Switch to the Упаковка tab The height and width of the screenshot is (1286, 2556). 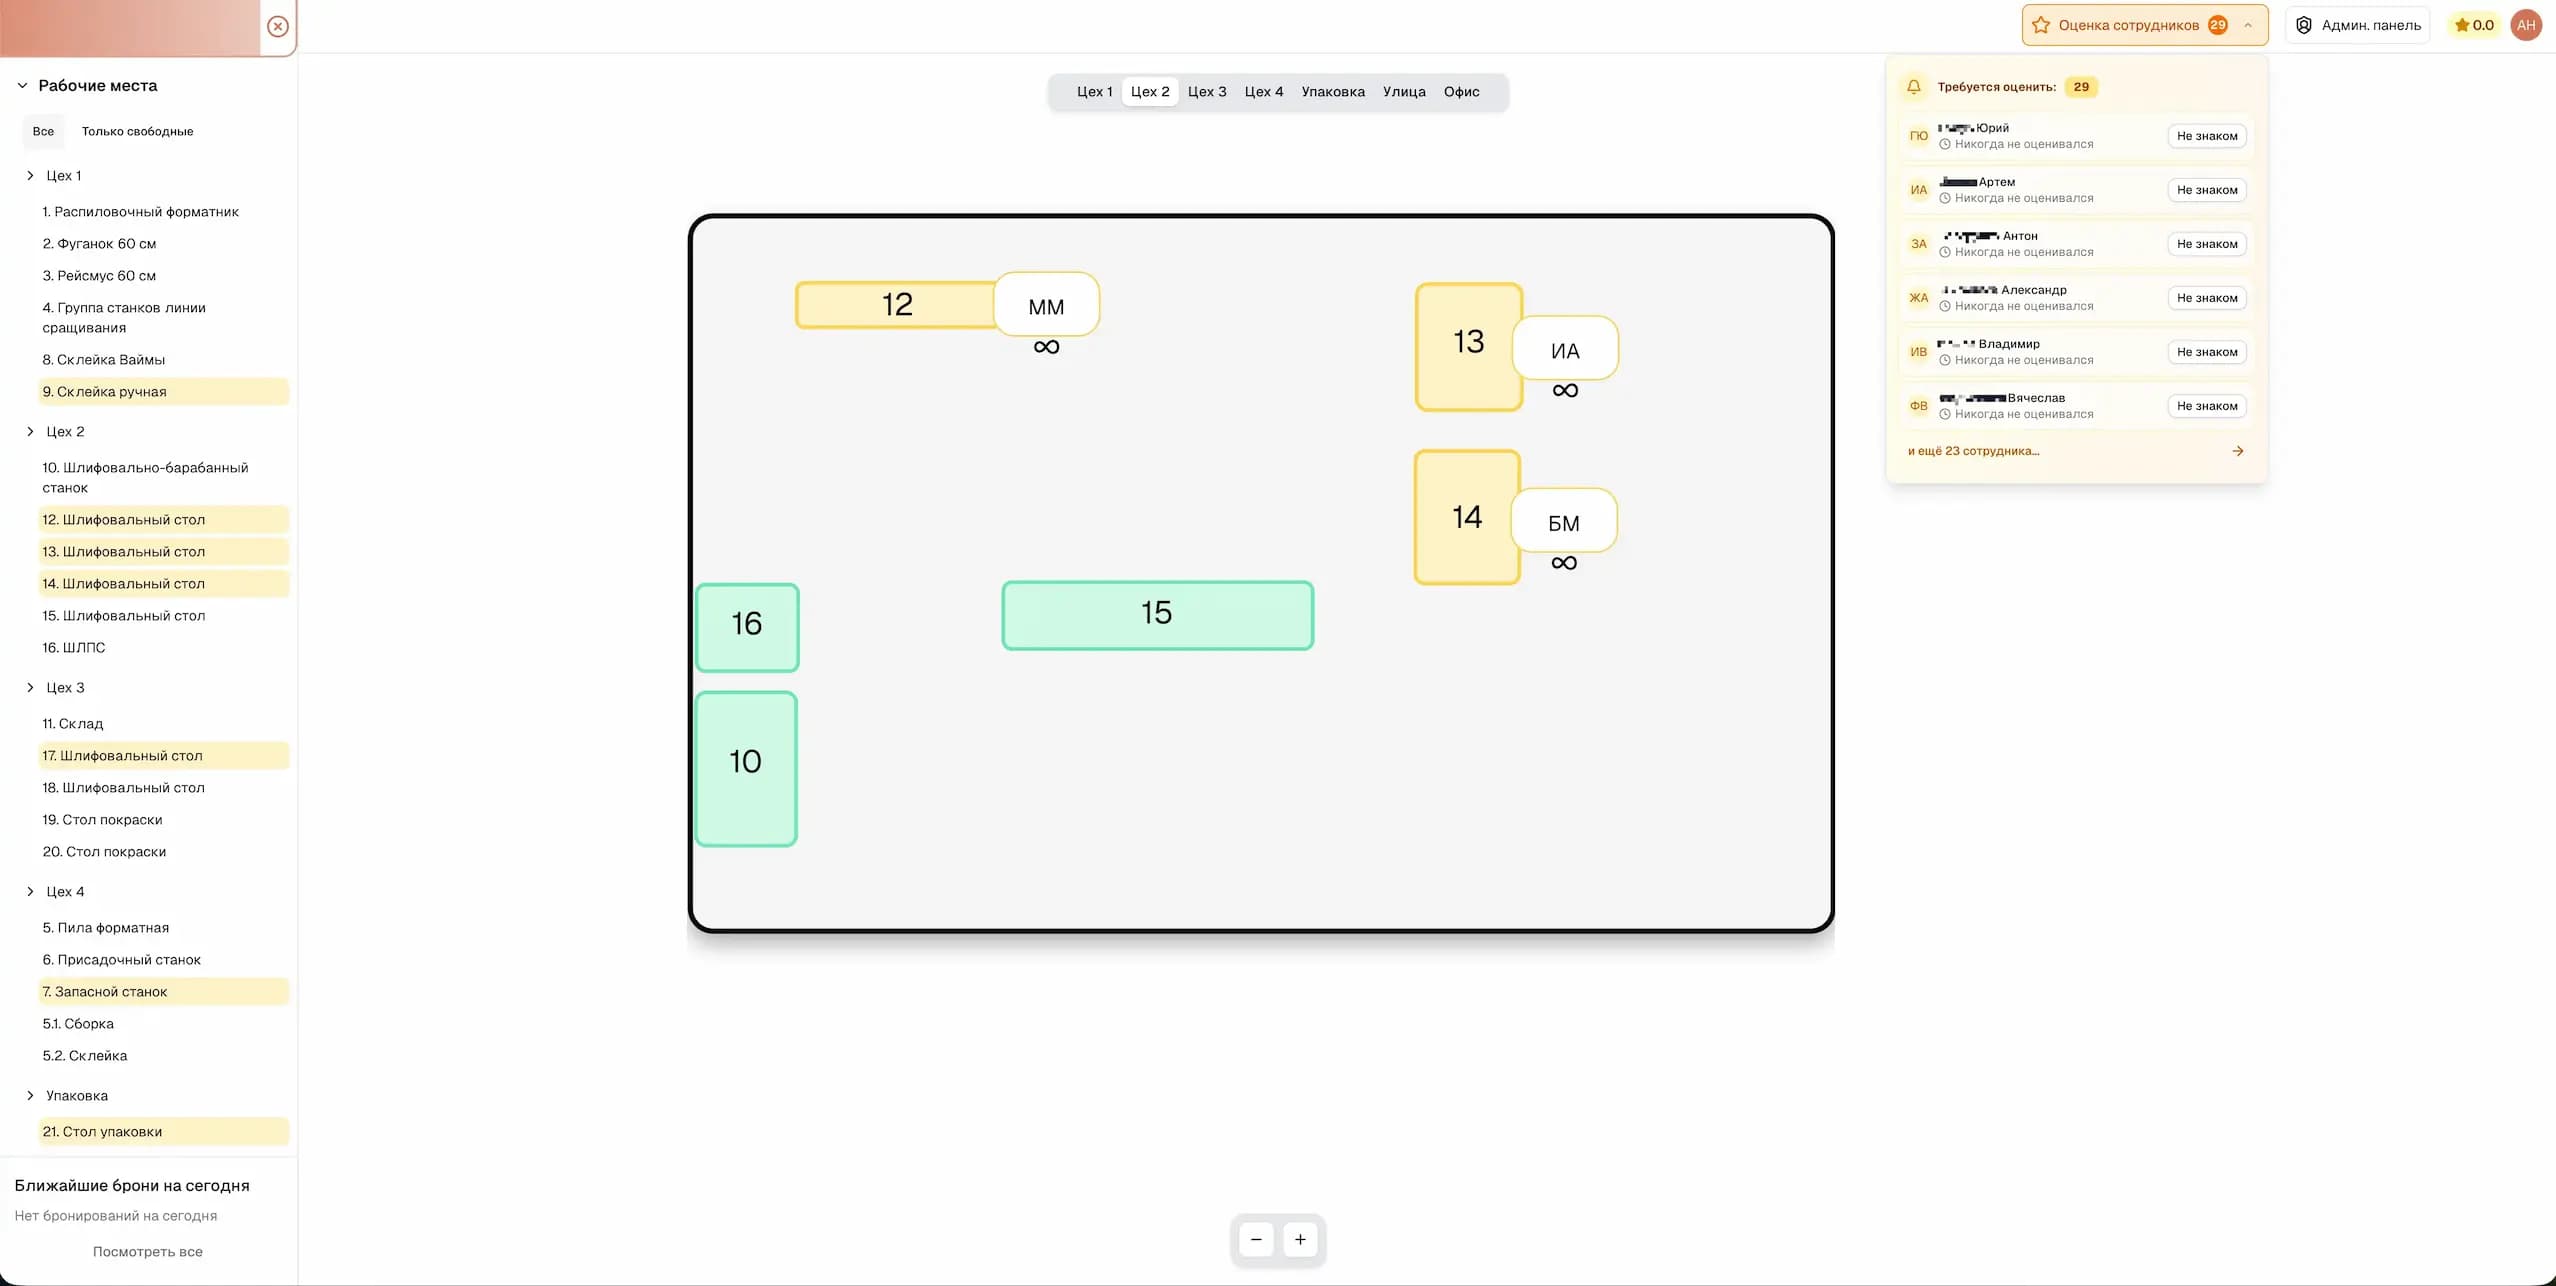click(1331, 91)
